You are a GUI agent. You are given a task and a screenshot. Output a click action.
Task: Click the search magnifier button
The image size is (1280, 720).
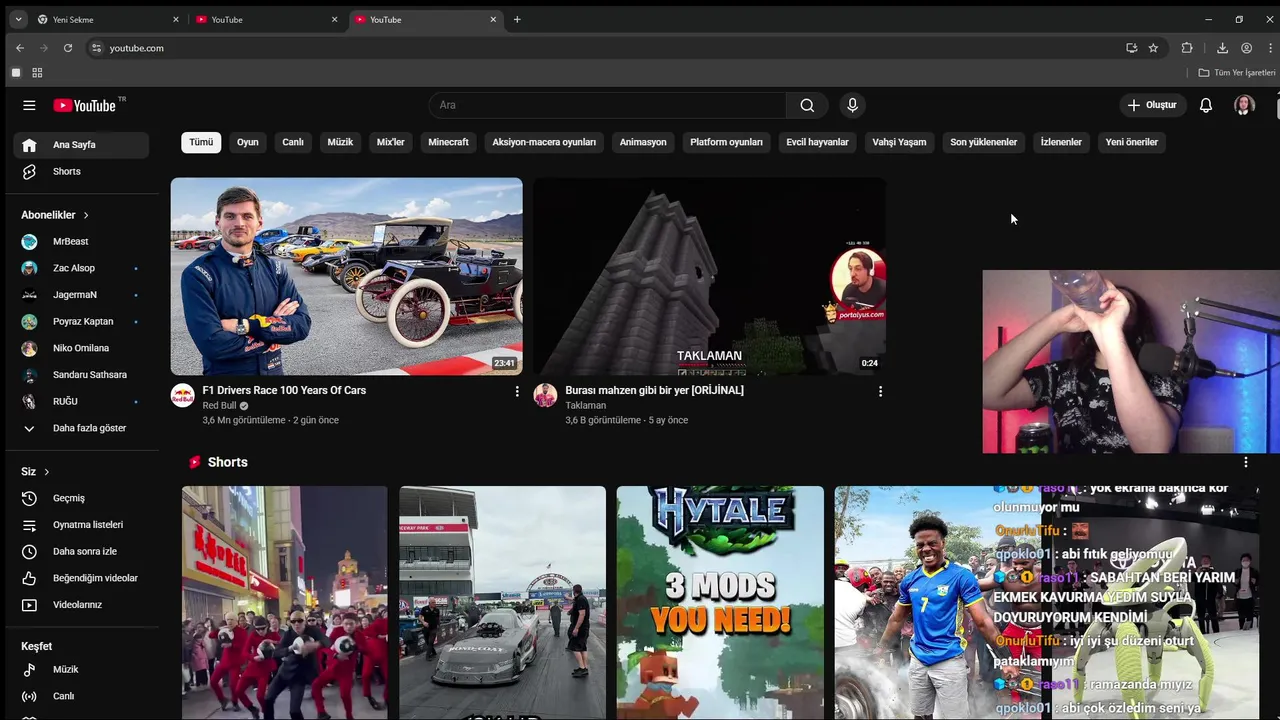click(807, 105)
